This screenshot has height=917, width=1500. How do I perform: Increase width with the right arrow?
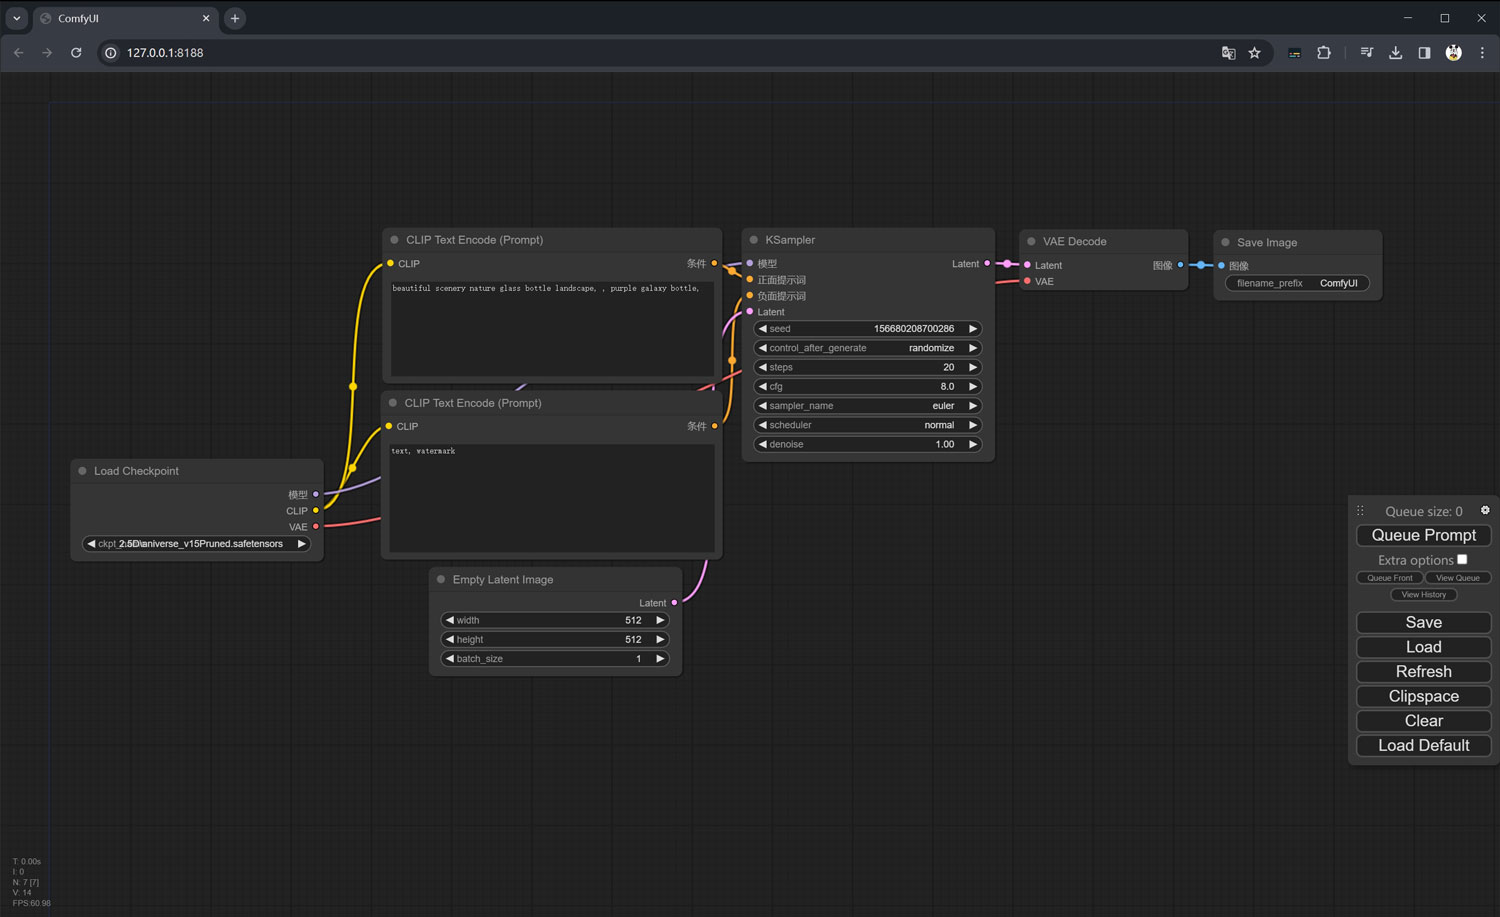(x=659, y=620)
